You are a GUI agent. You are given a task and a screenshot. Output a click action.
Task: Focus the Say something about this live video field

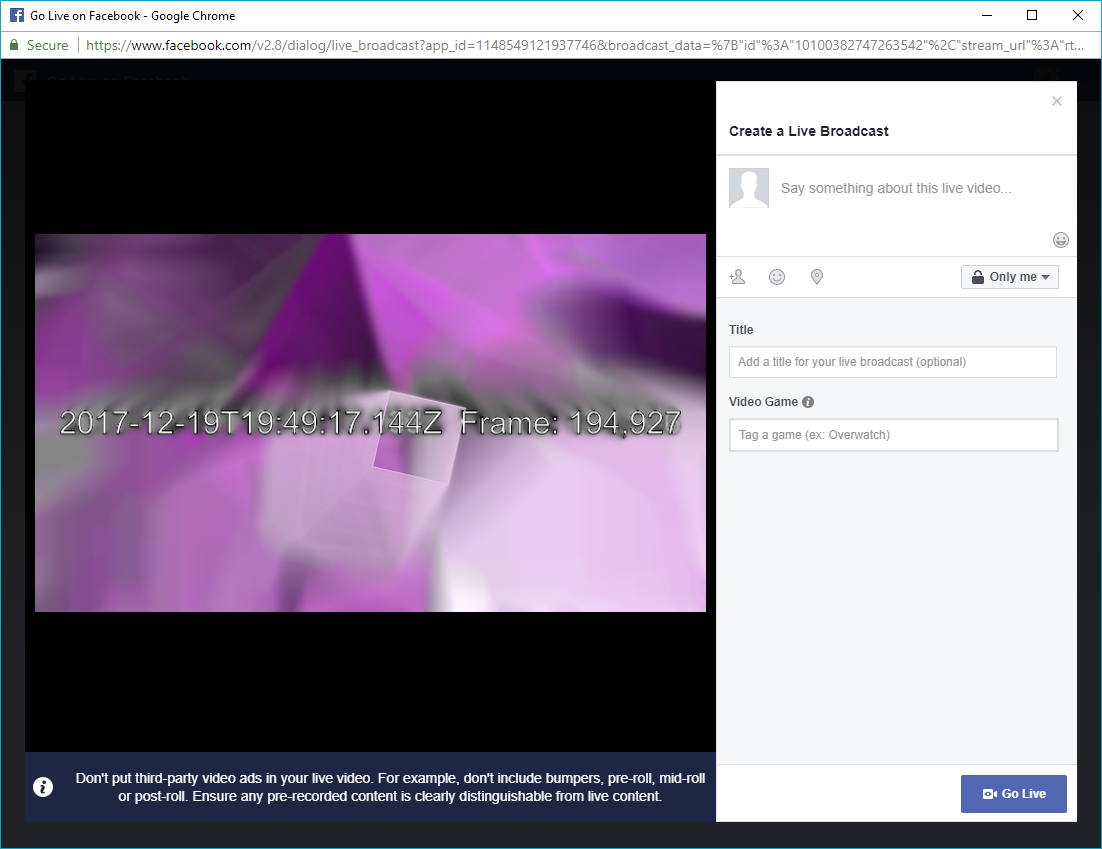click(x=896, y=188)
